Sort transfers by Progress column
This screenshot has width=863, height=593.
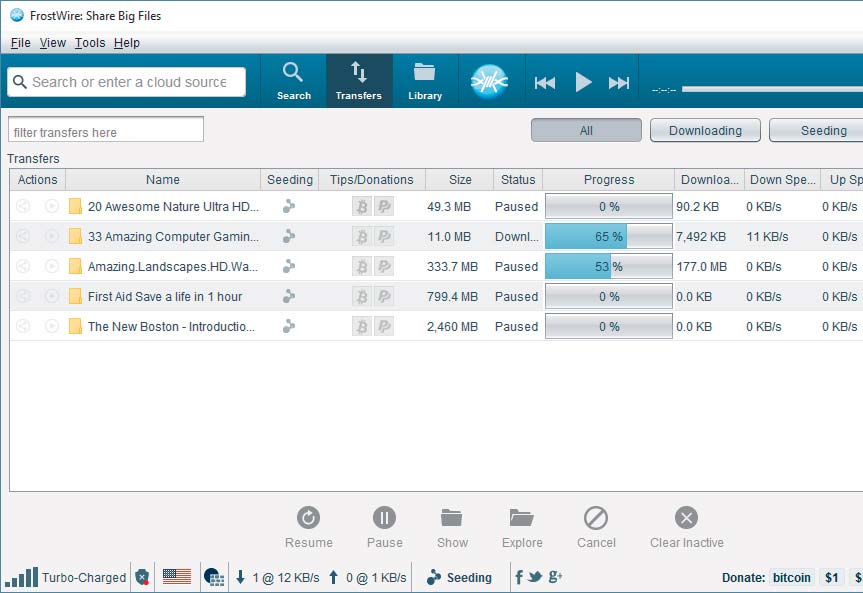[x=609, y=179]
